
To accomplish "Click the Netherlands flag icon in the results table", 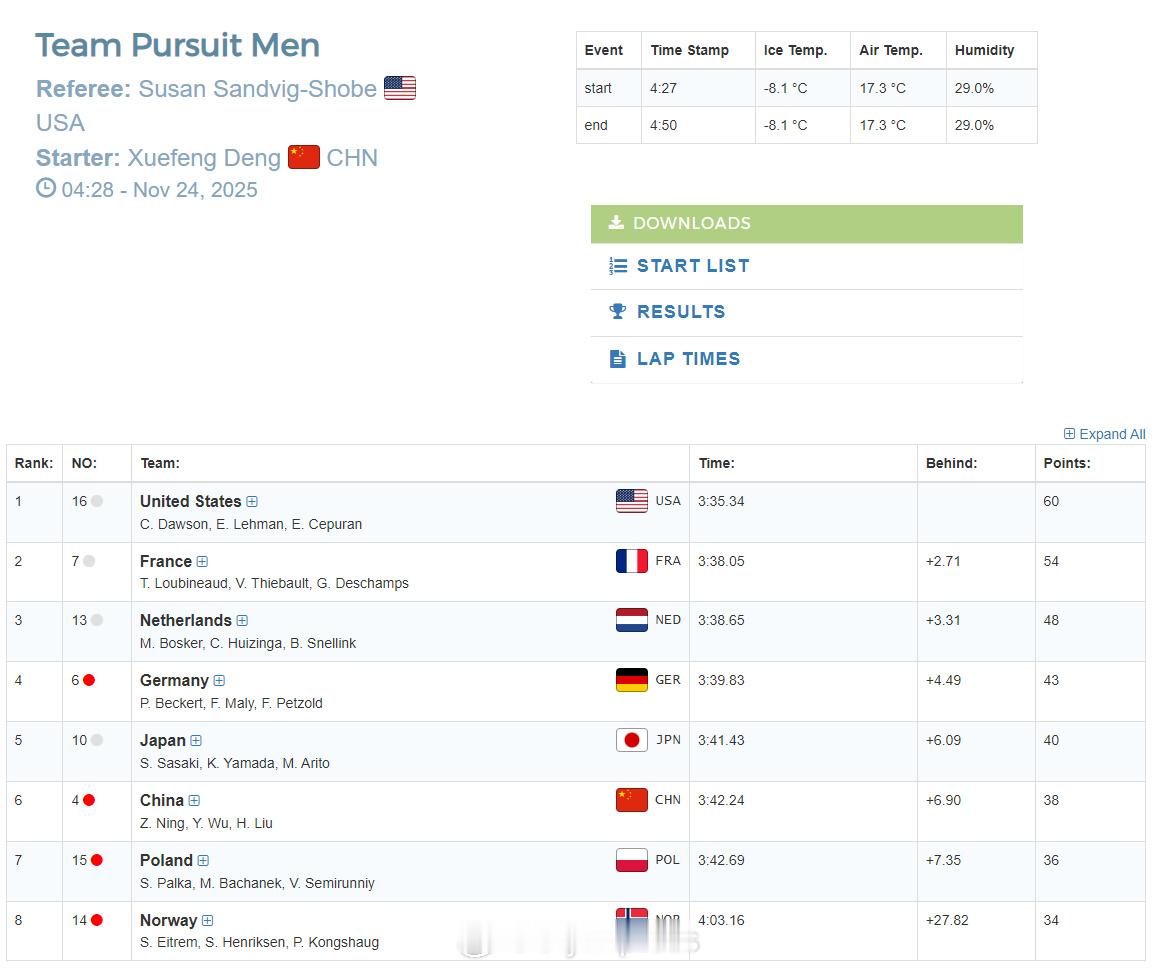I will coord(632,620).
